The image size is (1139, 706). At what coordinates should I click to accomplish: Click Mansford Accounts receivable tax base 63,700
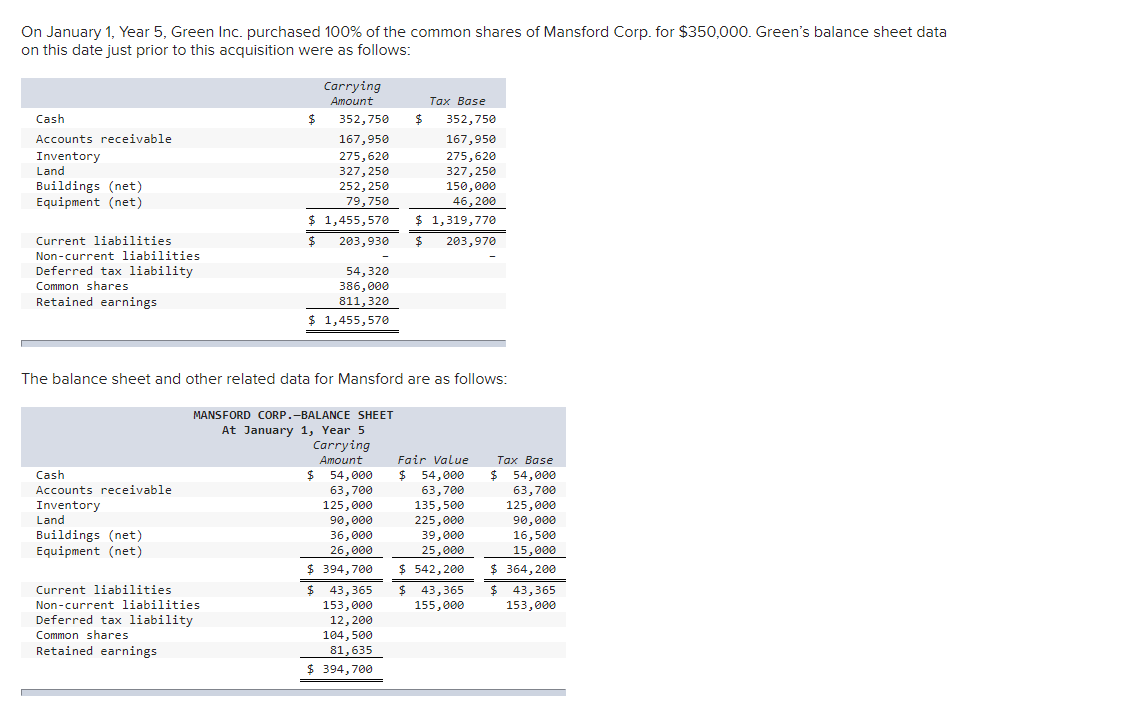click(x=534, y=490)
